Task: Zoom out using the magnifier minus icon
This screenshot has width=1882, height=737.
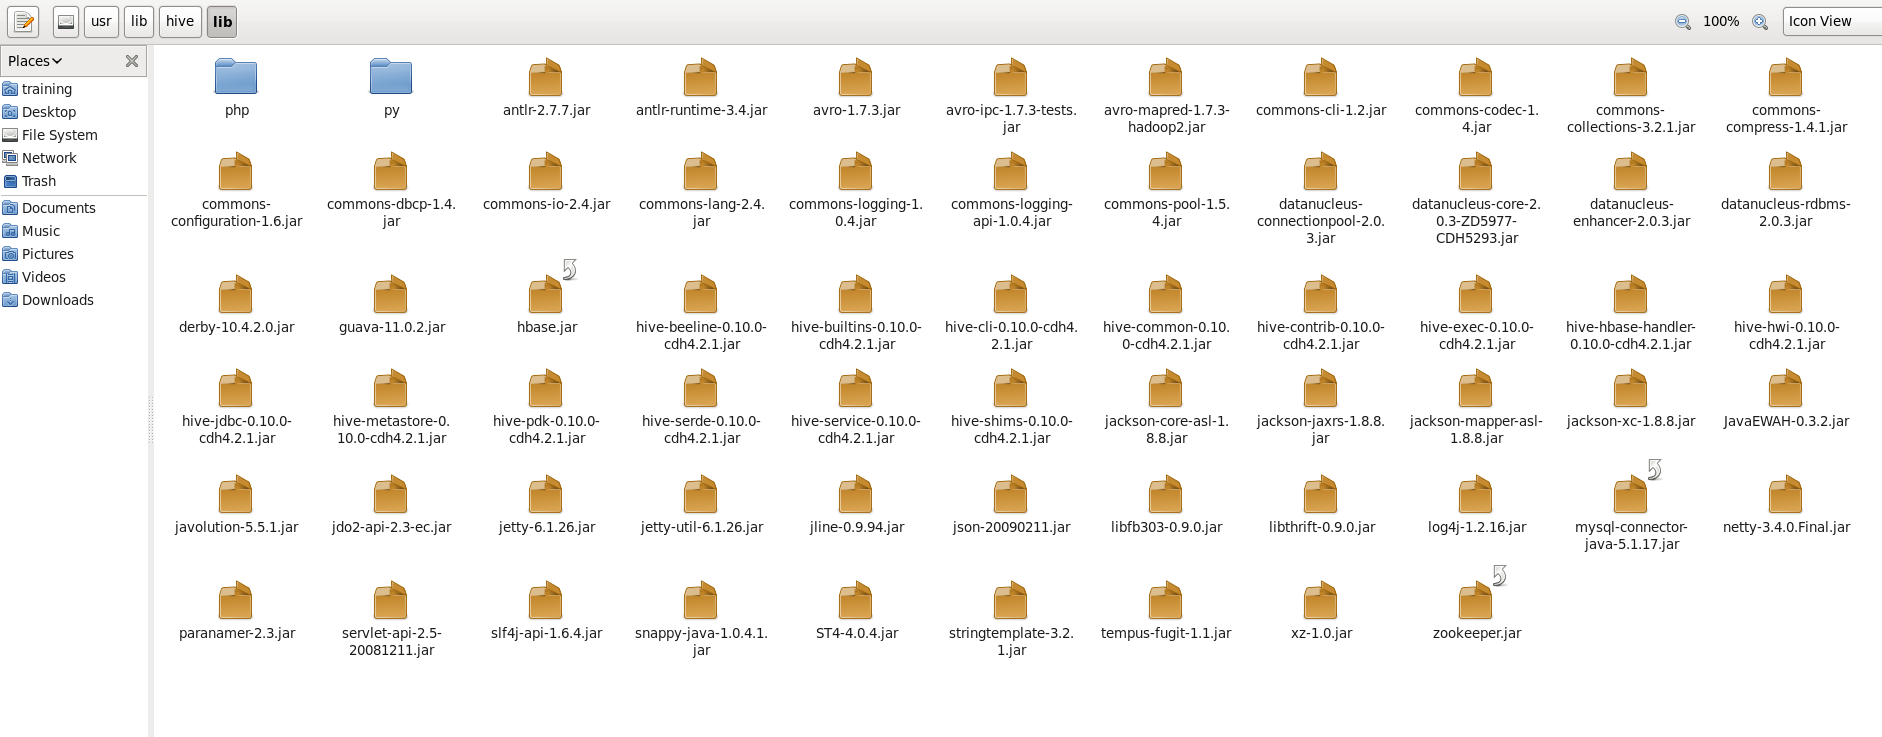Action: [x=1683, y=22]
